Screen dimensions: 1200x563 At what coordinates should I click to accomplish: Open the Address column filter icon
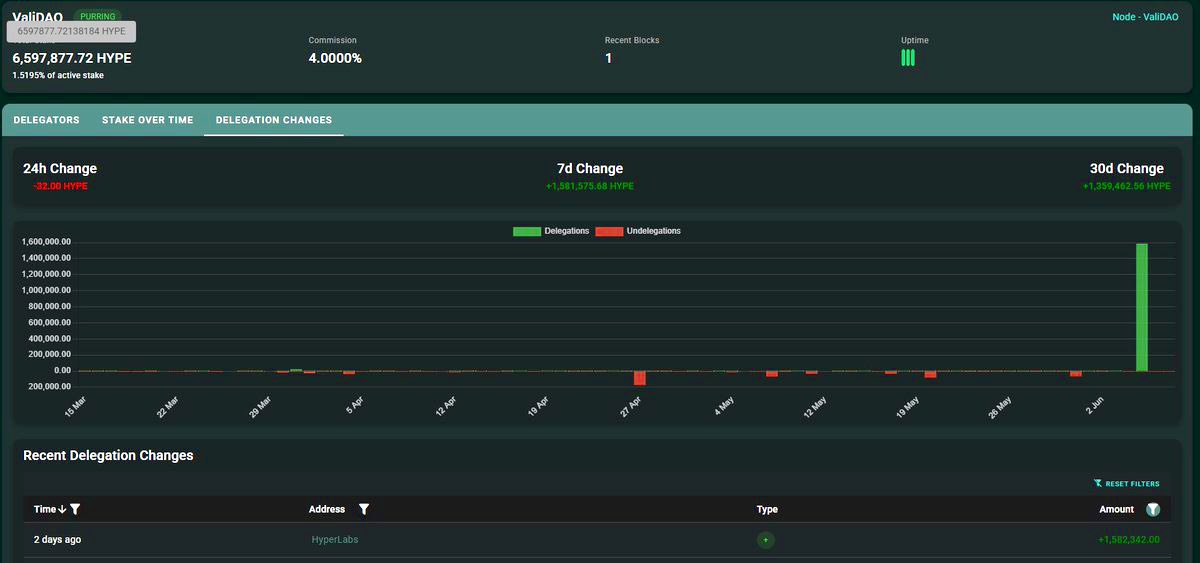pos(364,509)
